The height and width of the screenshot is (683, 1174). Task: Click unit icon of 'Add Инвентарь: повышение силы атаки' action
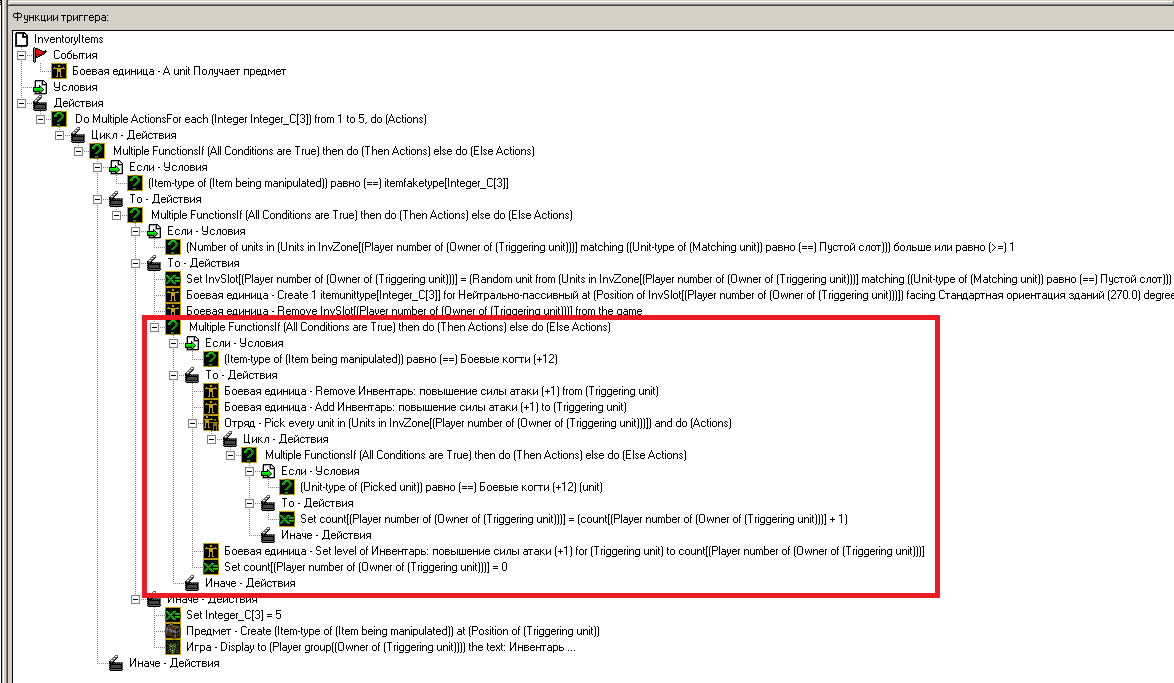(211, 407)
